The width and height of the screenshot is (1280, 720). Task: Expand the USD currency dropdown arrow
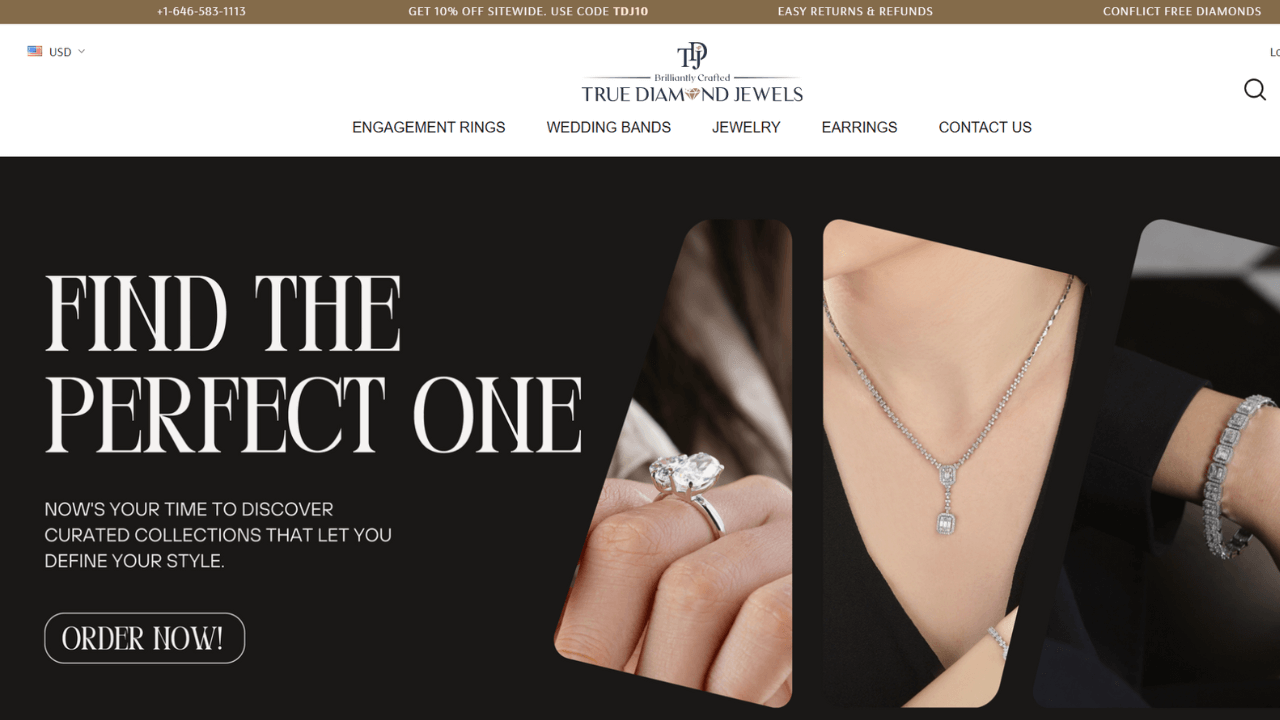point(82,51)
